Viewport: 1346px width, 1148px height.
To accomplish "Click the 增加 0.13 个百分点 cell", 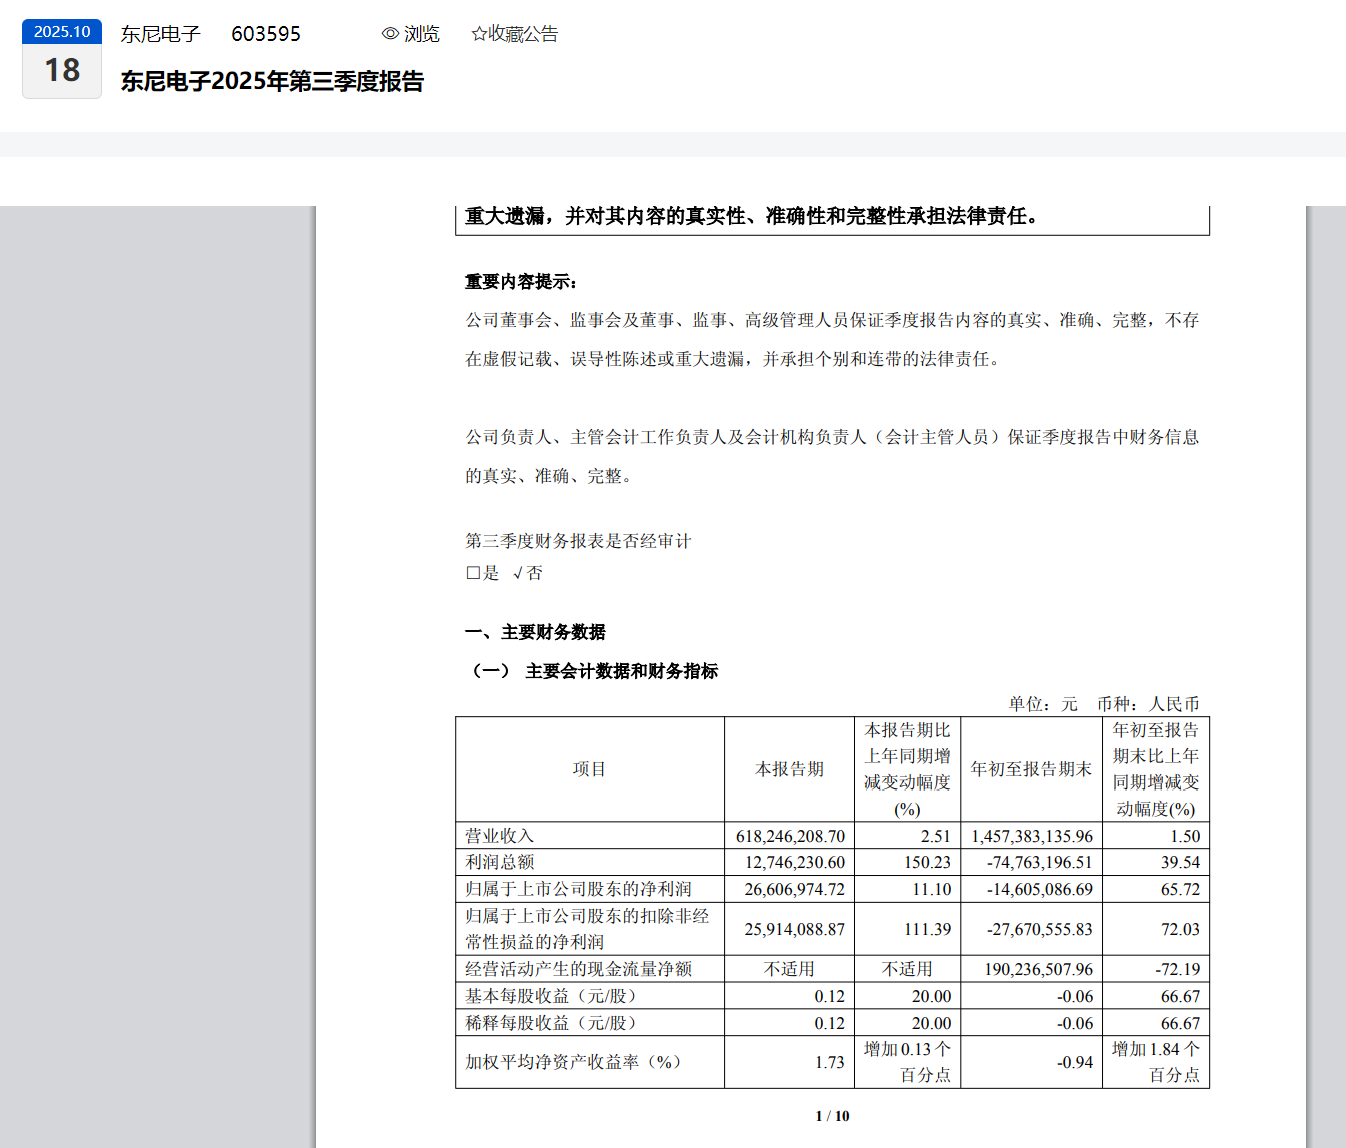I will 907,1062.
